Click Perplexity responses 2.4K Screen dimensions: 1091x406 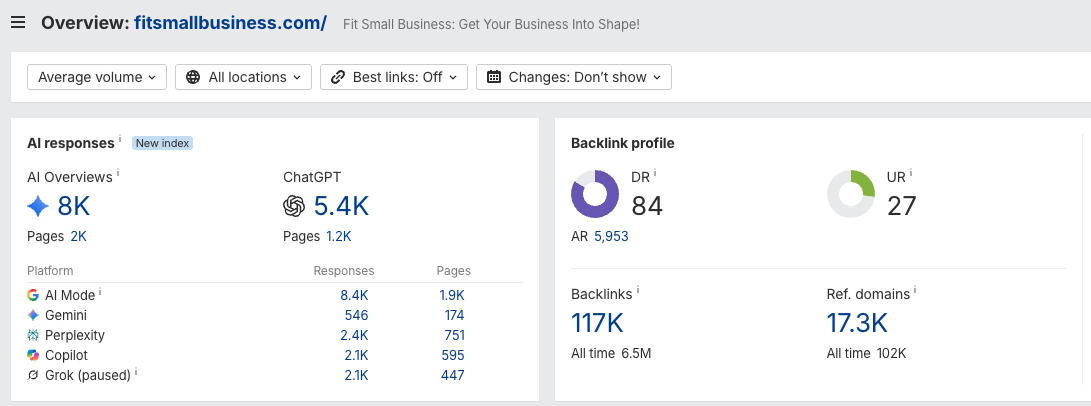coord(354,336)
